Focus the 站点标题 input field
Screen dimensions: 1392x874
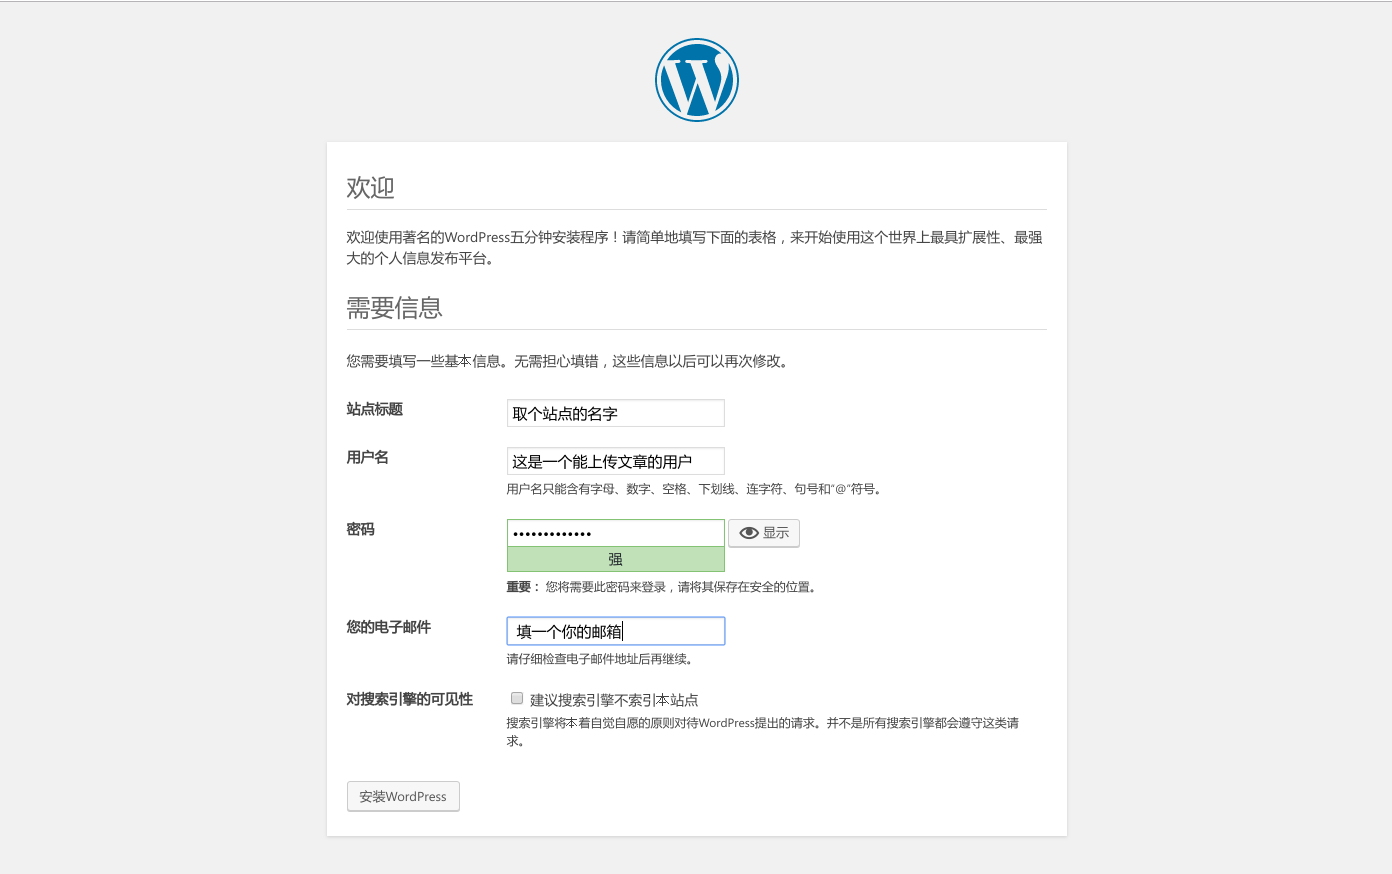pos(615,413)
